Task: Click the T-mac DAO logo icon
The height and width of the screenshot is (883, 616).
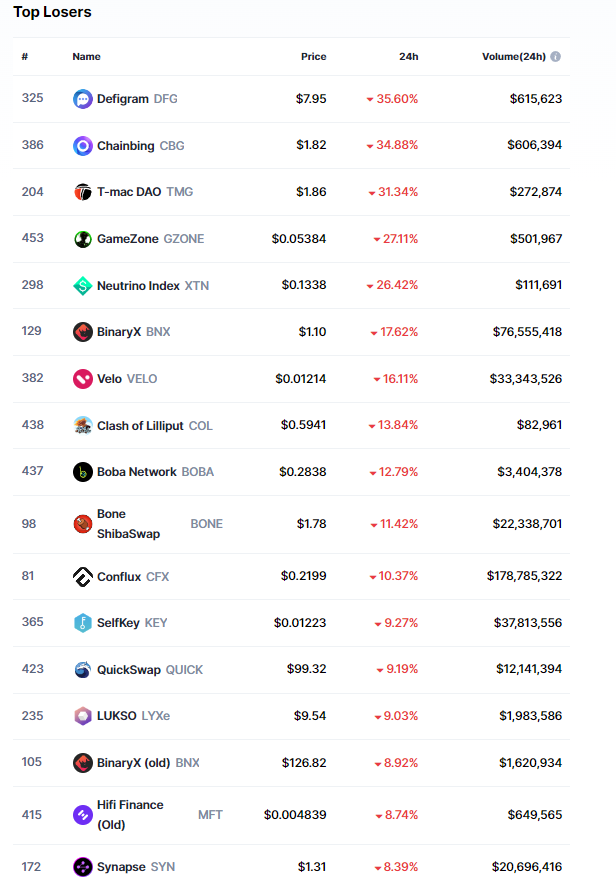Action: [x=83, y=192]
